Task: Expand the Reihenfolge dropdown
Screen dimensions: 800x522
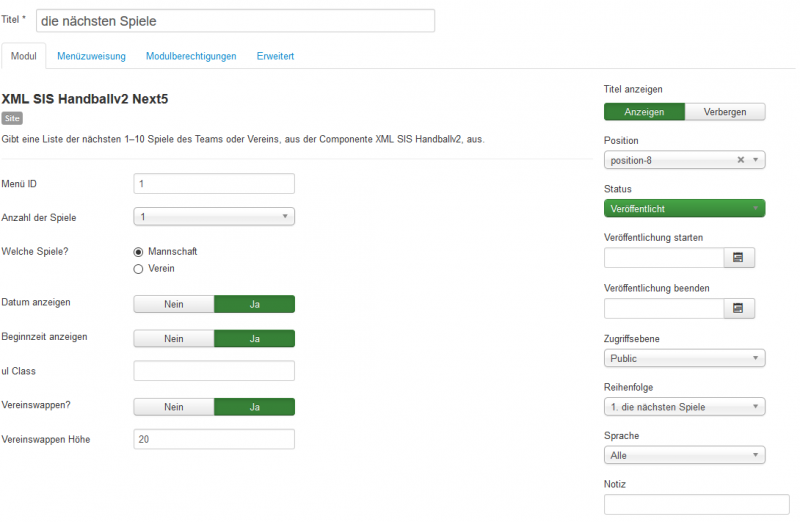Action: (x=684, y=407)
